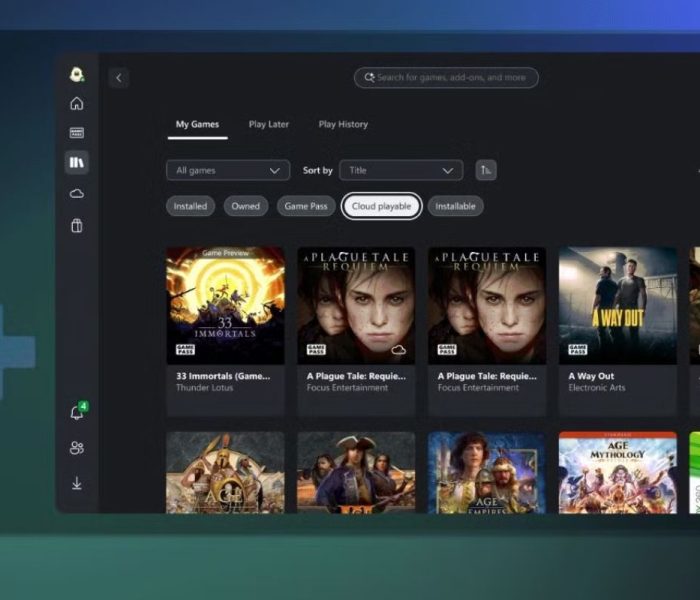Open A Plague Tale cover with cloud icon
700x600 pixels.
point(356,305)
